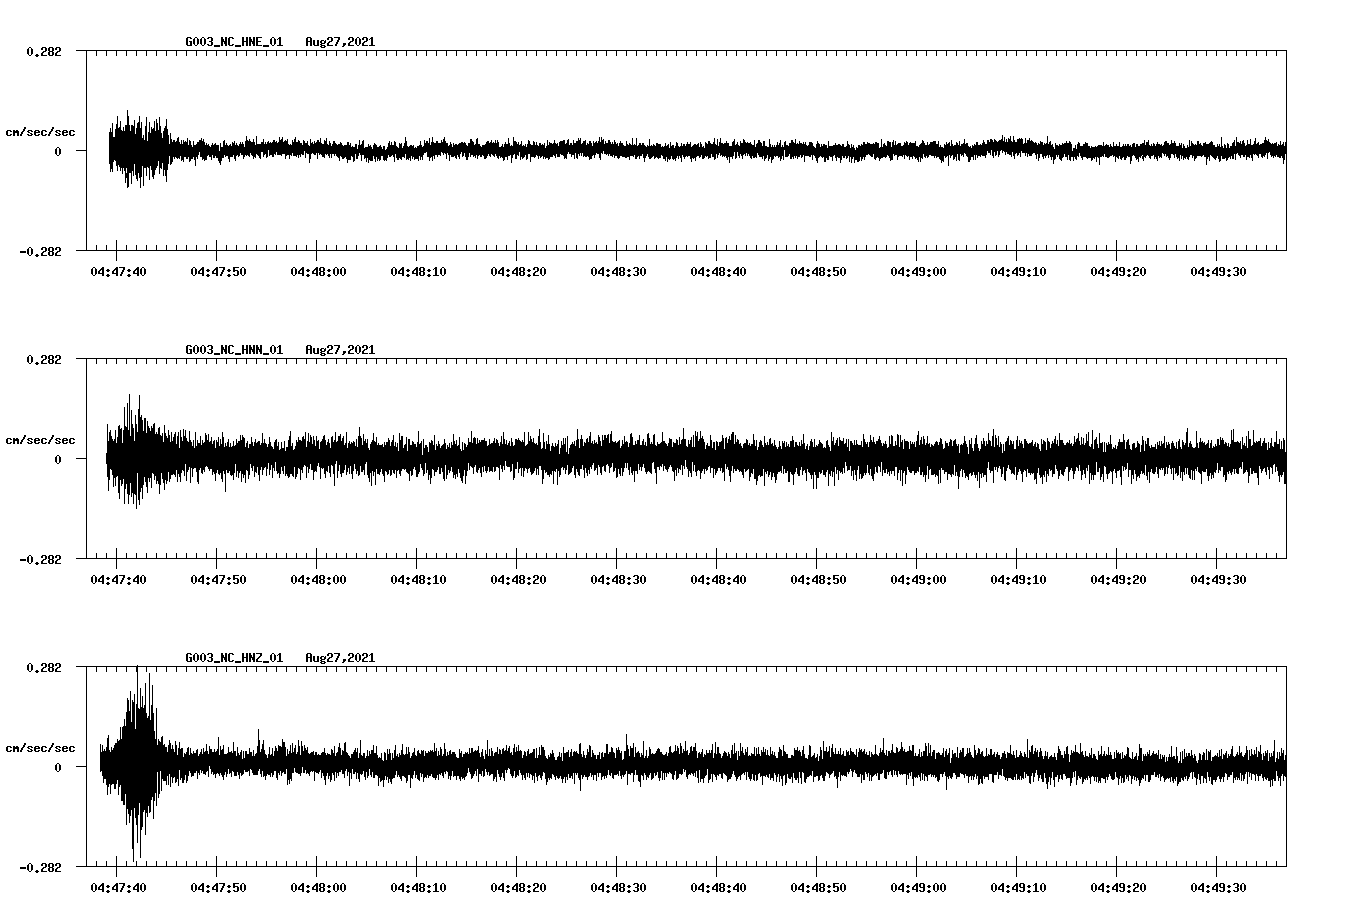Click the 04:48:20 time label under HNZ plot
This screenshot has height=924, width=1358.
pyautogui.click(x=518, y=887)
